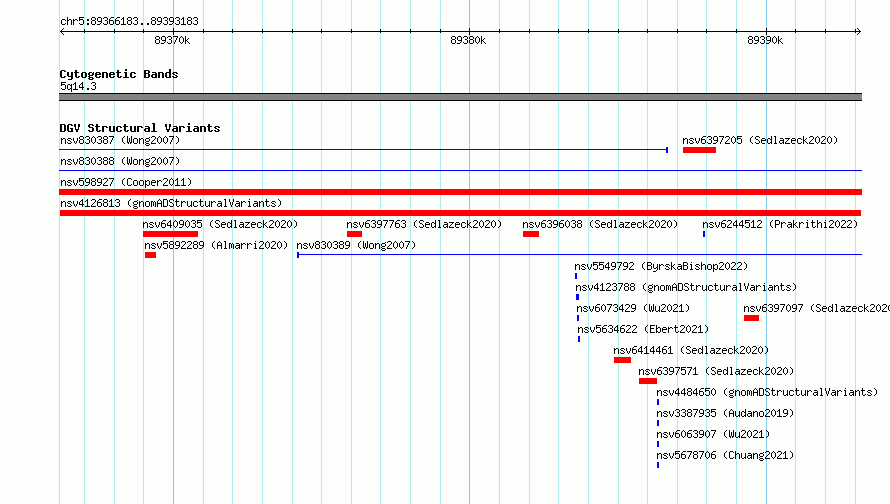Click the red bar under nsv6397097
Image resolution: width=890 pixels, height=504 pixels.
pos(752,318)
